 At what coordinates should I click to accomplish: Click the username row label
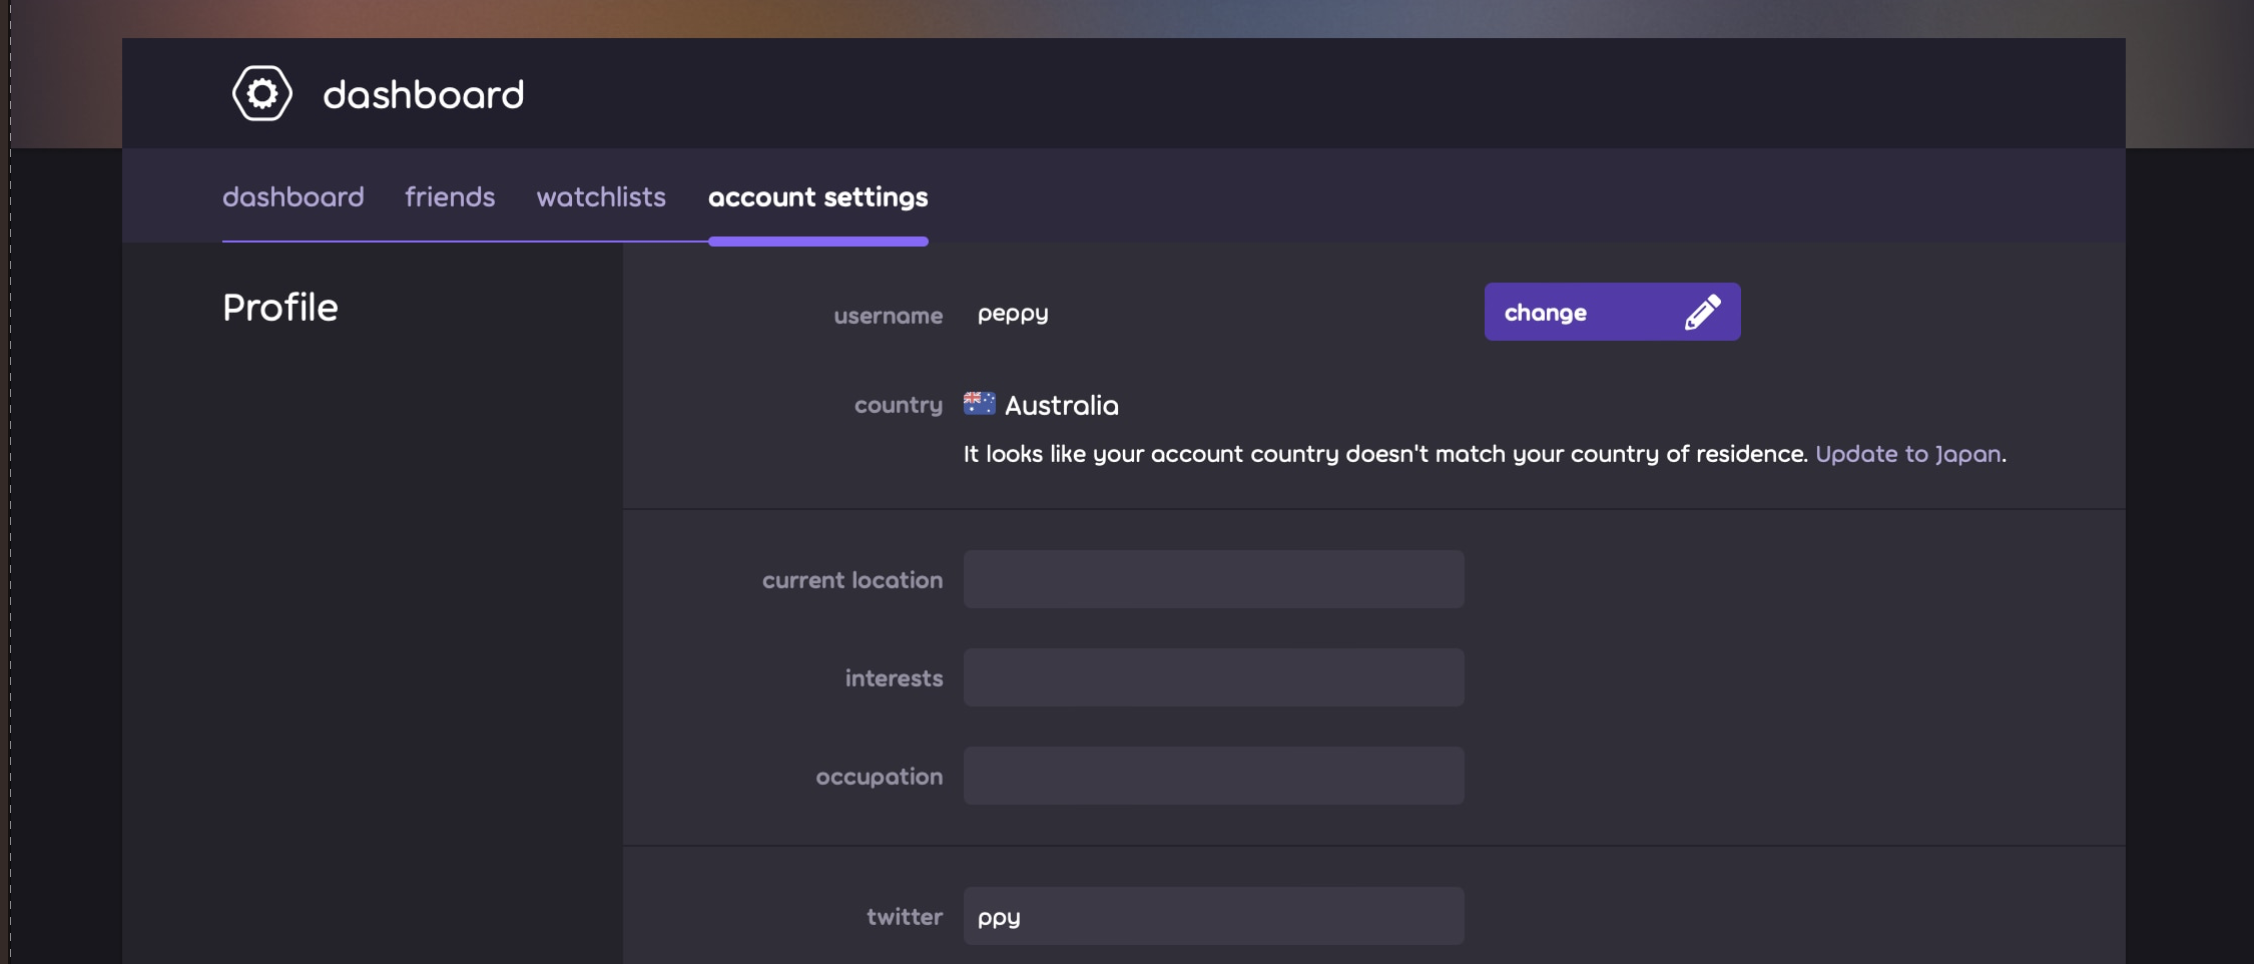tap(888, 316)
